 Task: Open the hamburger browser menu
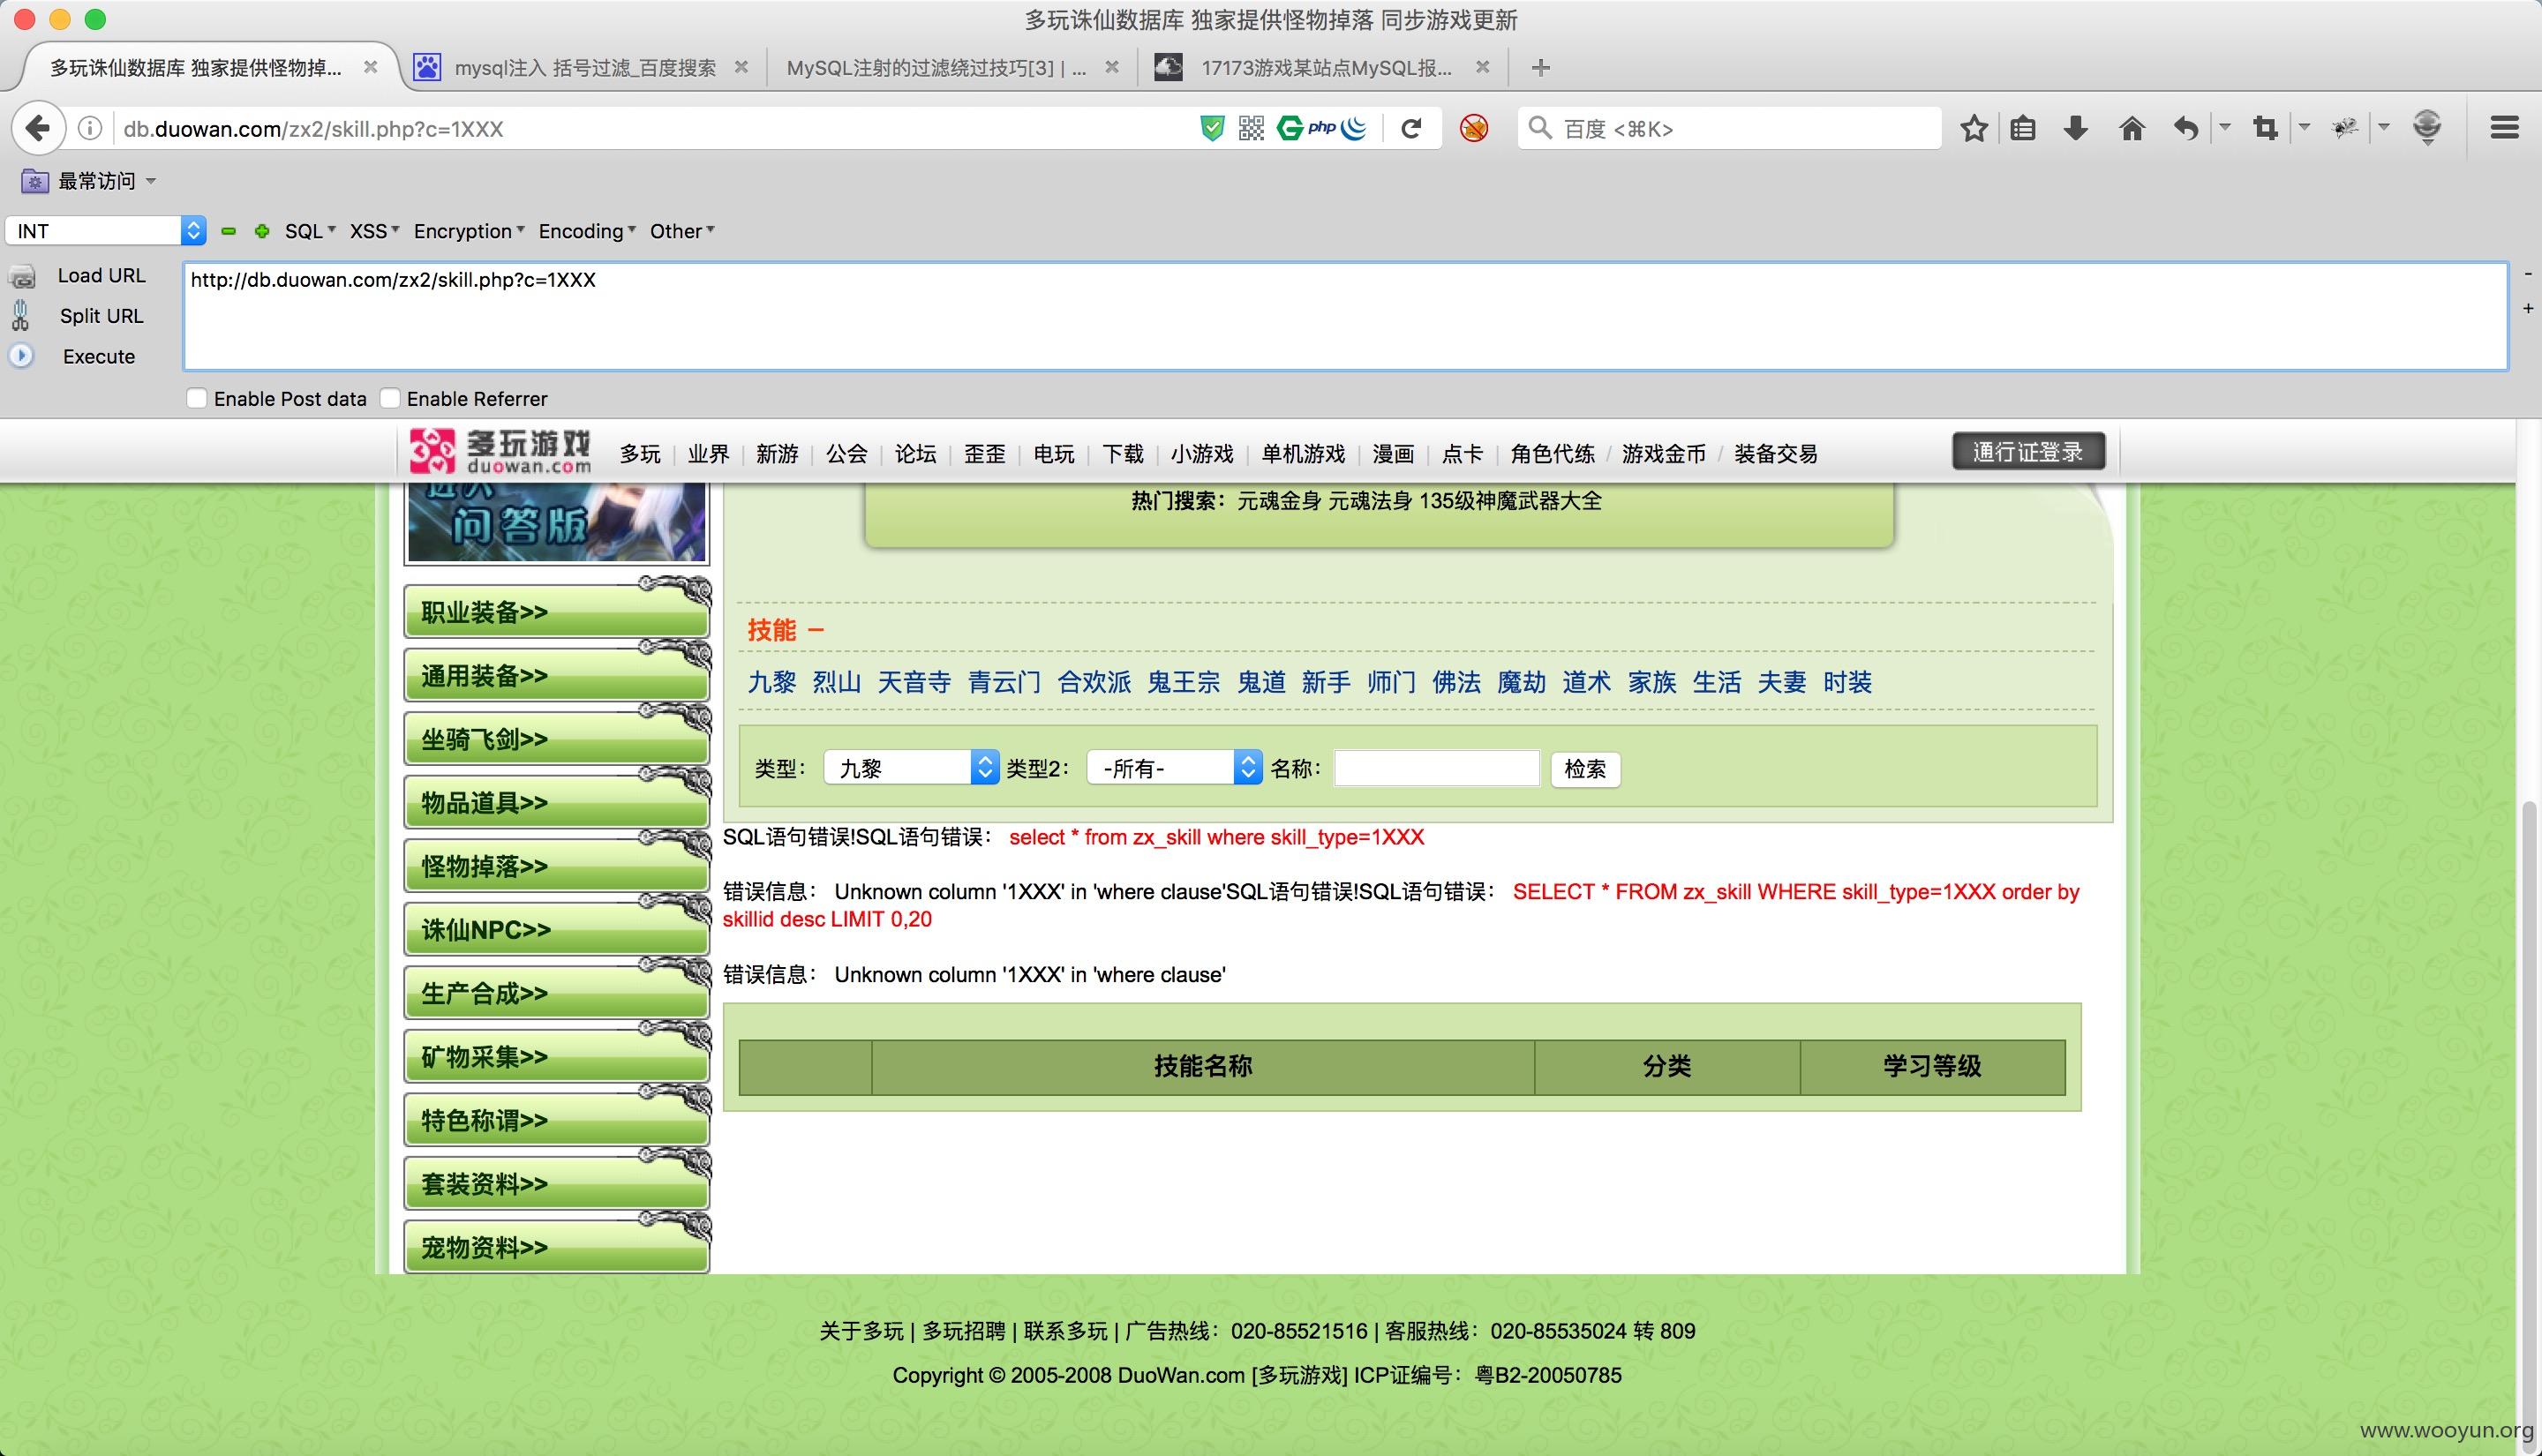pos(2504,128)
